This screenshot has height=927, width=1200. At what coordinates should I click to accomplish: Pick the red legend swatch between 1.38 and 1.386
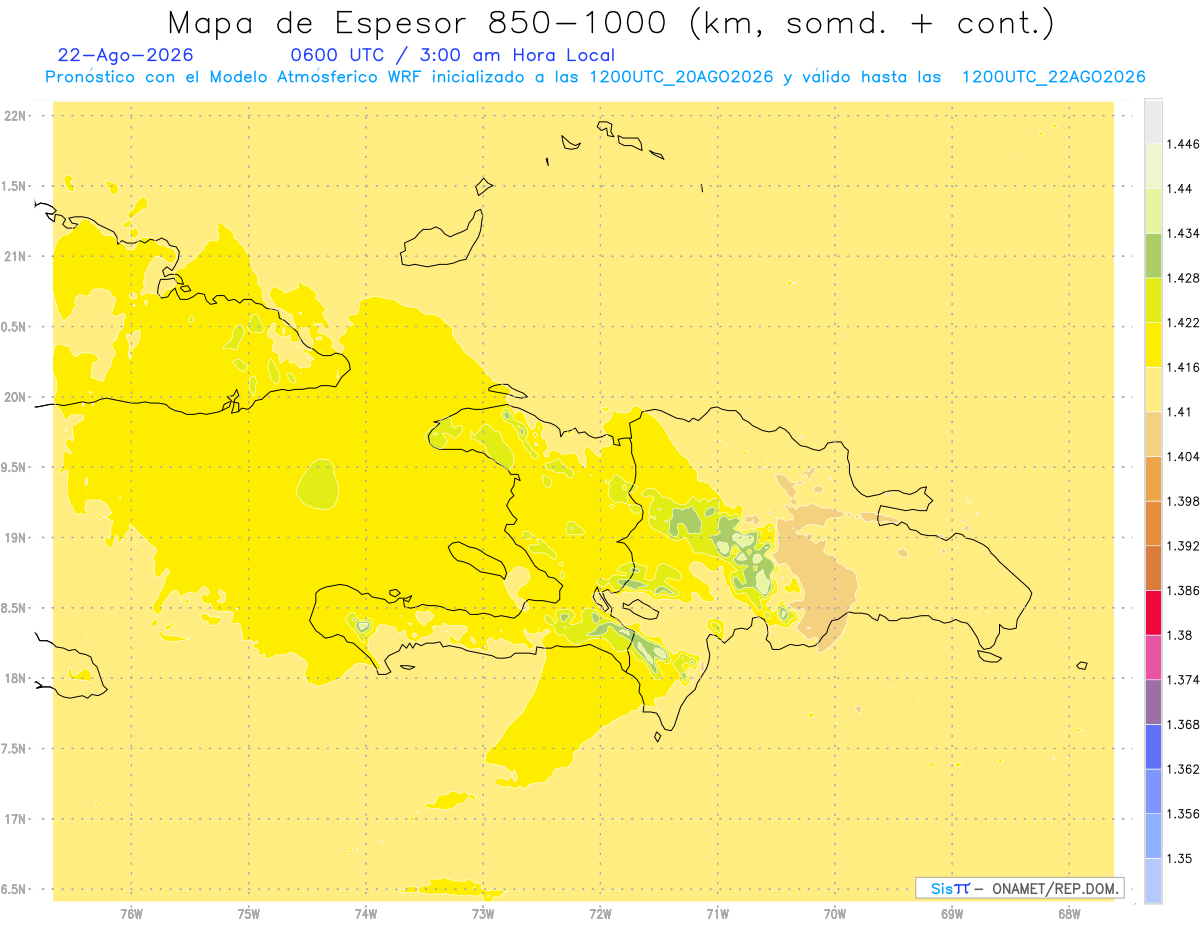(x=1153, y=613)
